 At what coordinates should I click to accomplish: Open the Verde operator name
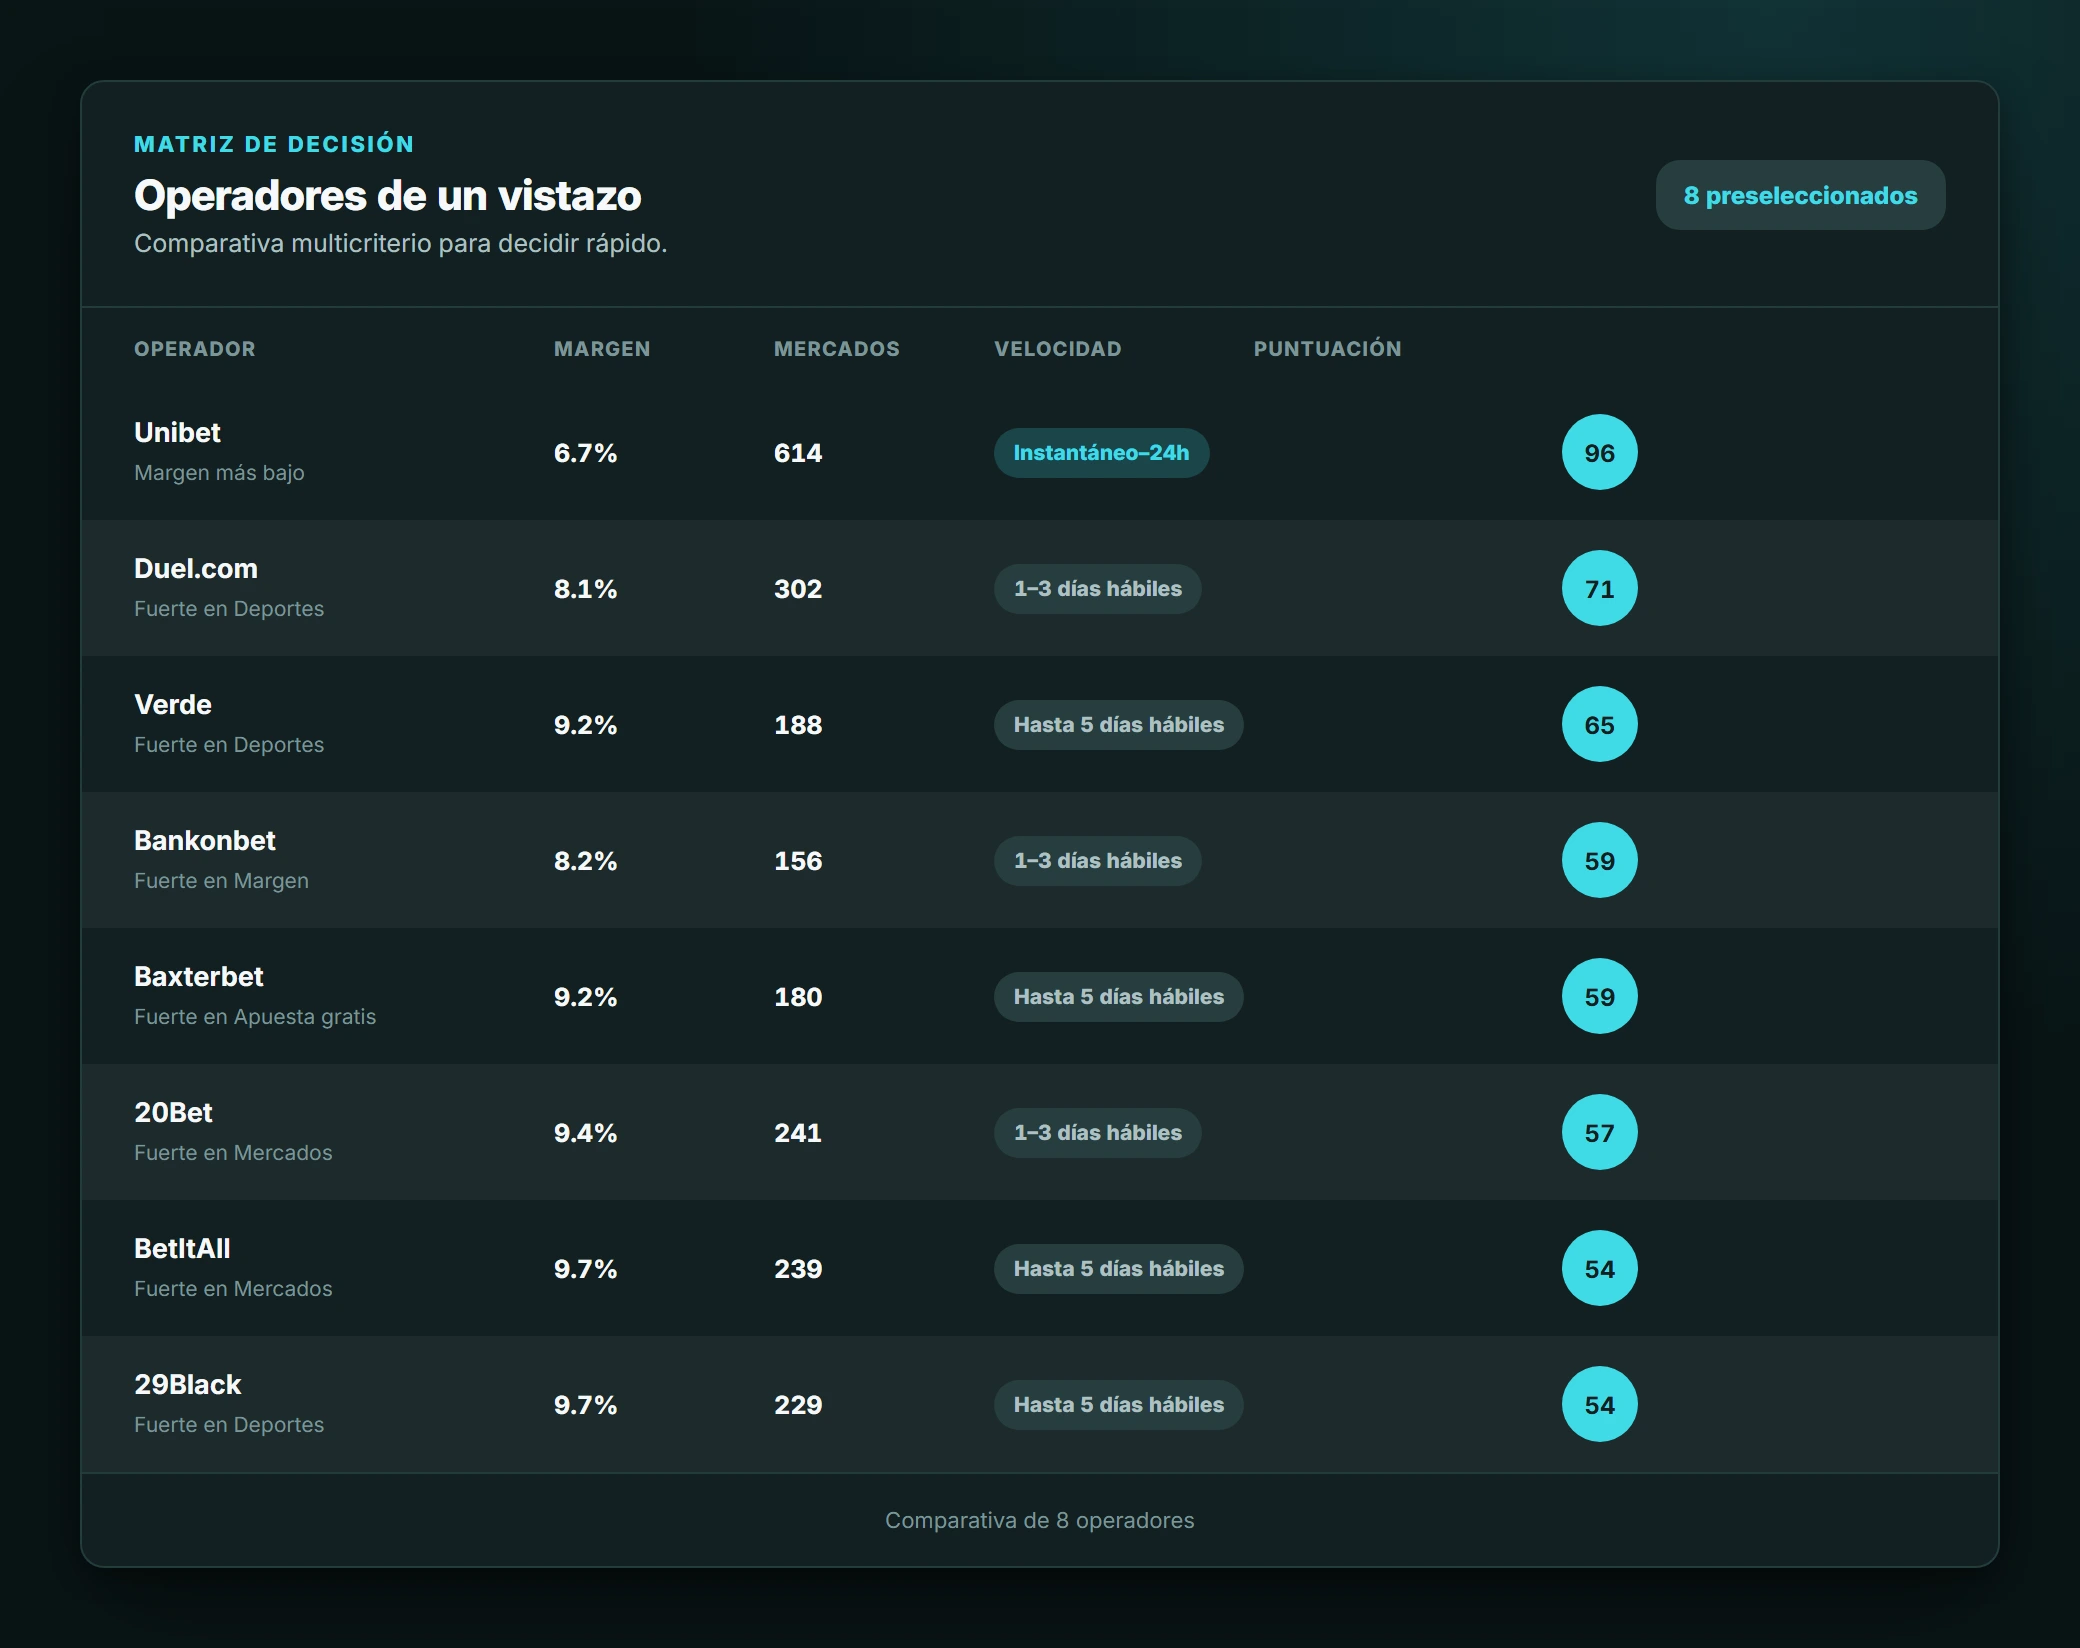coord(173,705)
